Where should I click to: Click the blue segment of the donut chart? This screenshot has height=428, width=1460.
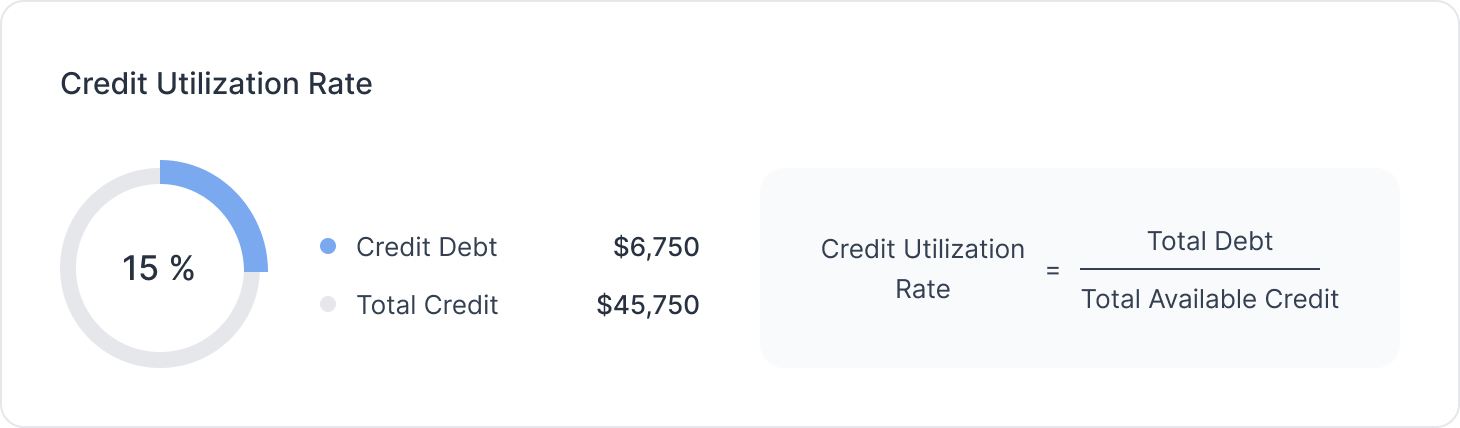(235, 206)
